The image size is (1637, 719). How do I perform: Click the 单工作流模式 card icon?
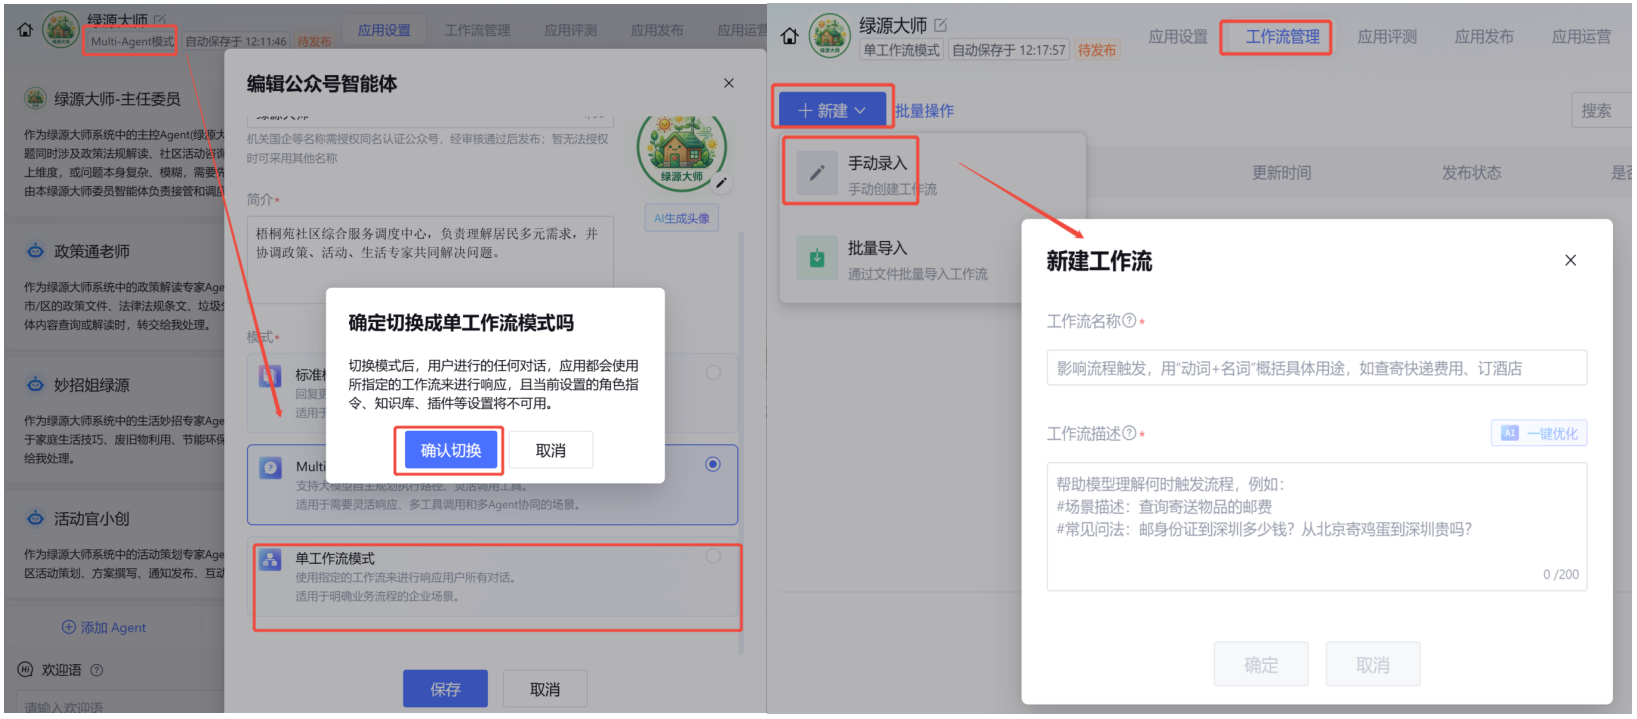tap(270, 560)
